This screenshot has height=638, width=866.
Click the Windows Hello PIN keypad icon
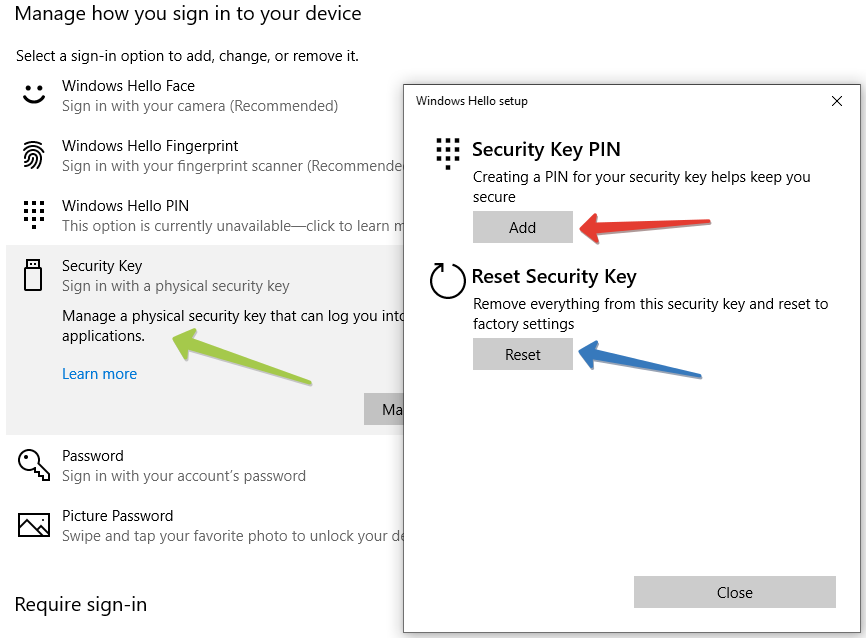[x=34, y=214]
